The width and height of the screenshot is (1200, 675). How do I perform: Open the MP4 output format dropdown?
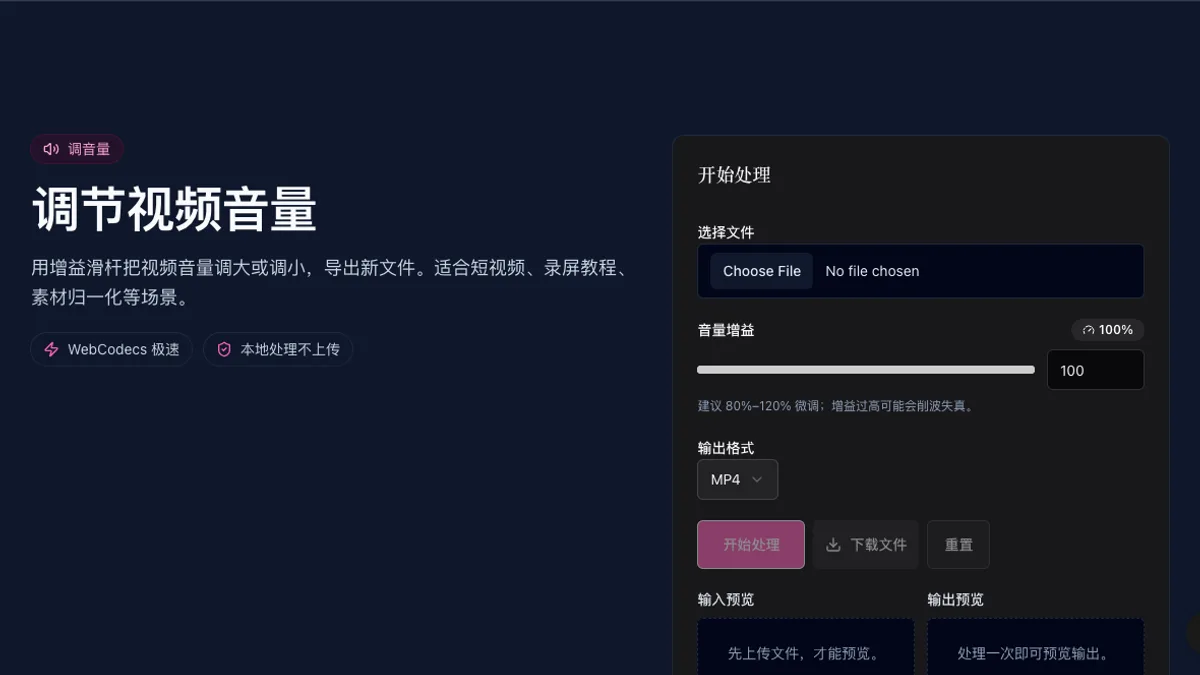tap(737, 480)
